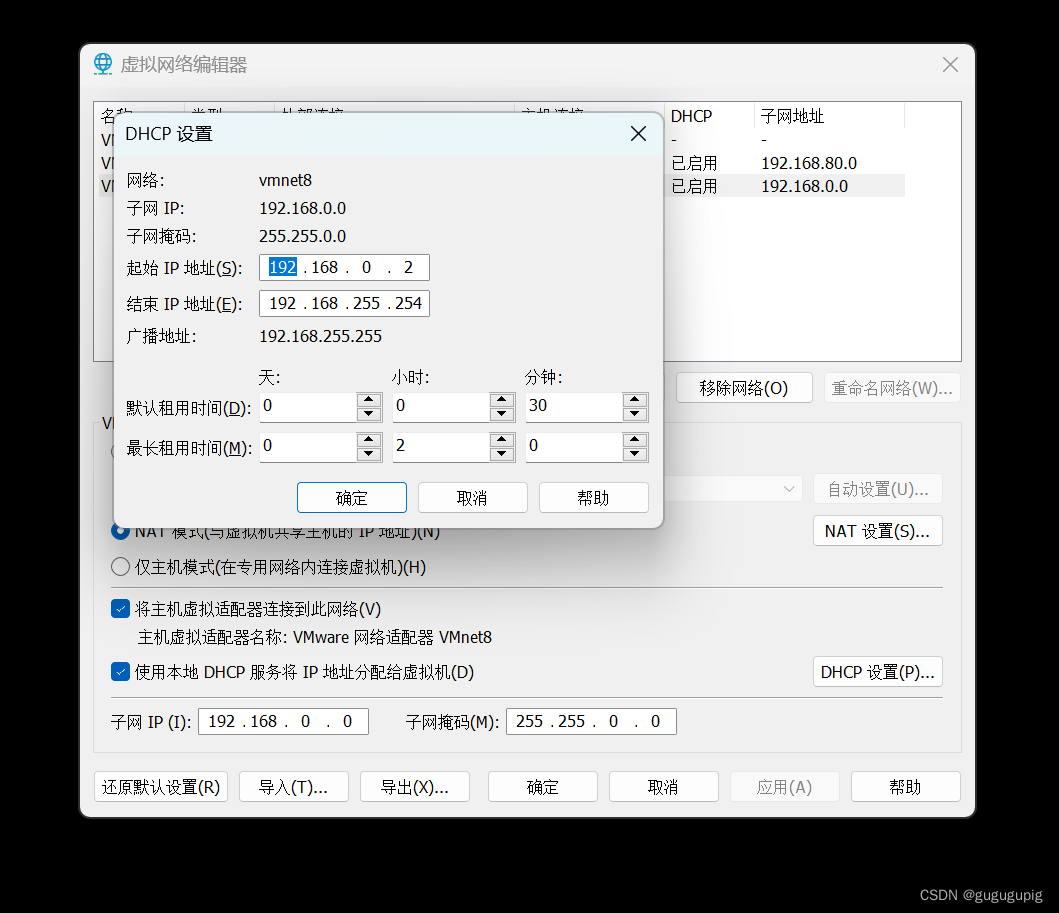1059x913 pixels.
Task: Click 最长租用时间 days value field
Action: (308, 446)
